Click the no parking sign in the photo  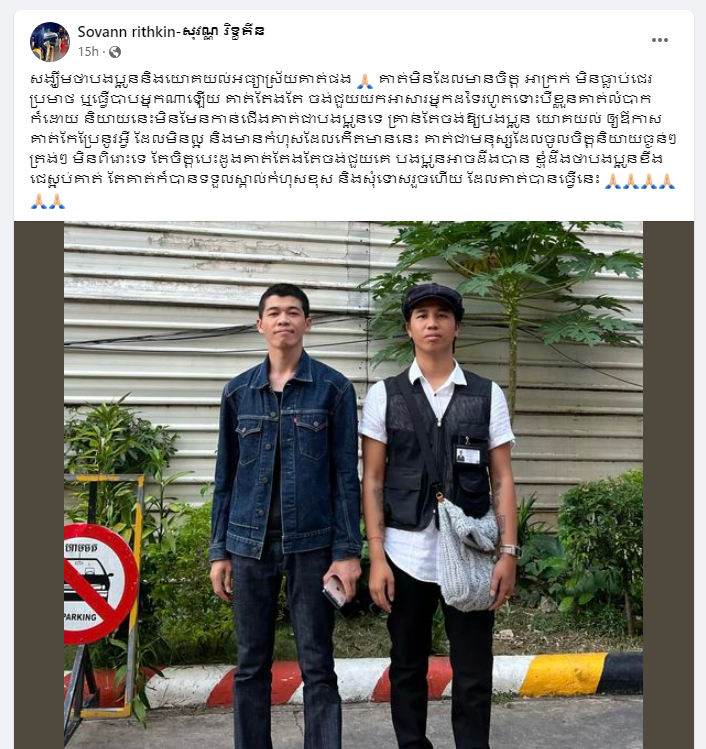[x=100, y=584]
